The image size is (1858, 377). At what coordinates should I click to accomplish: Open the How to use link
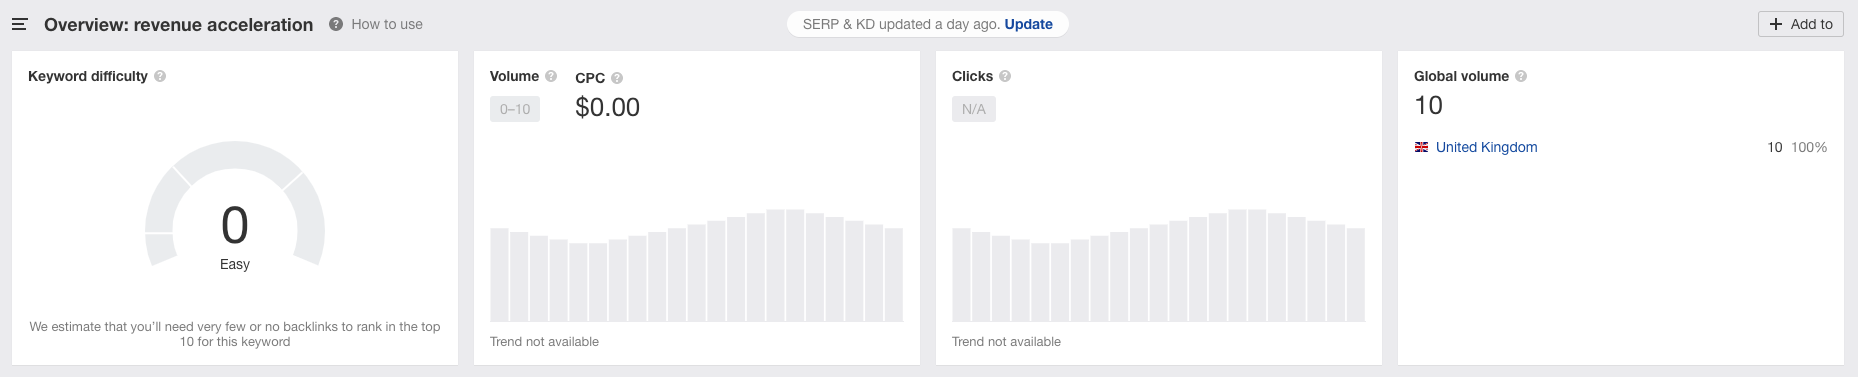387,24
